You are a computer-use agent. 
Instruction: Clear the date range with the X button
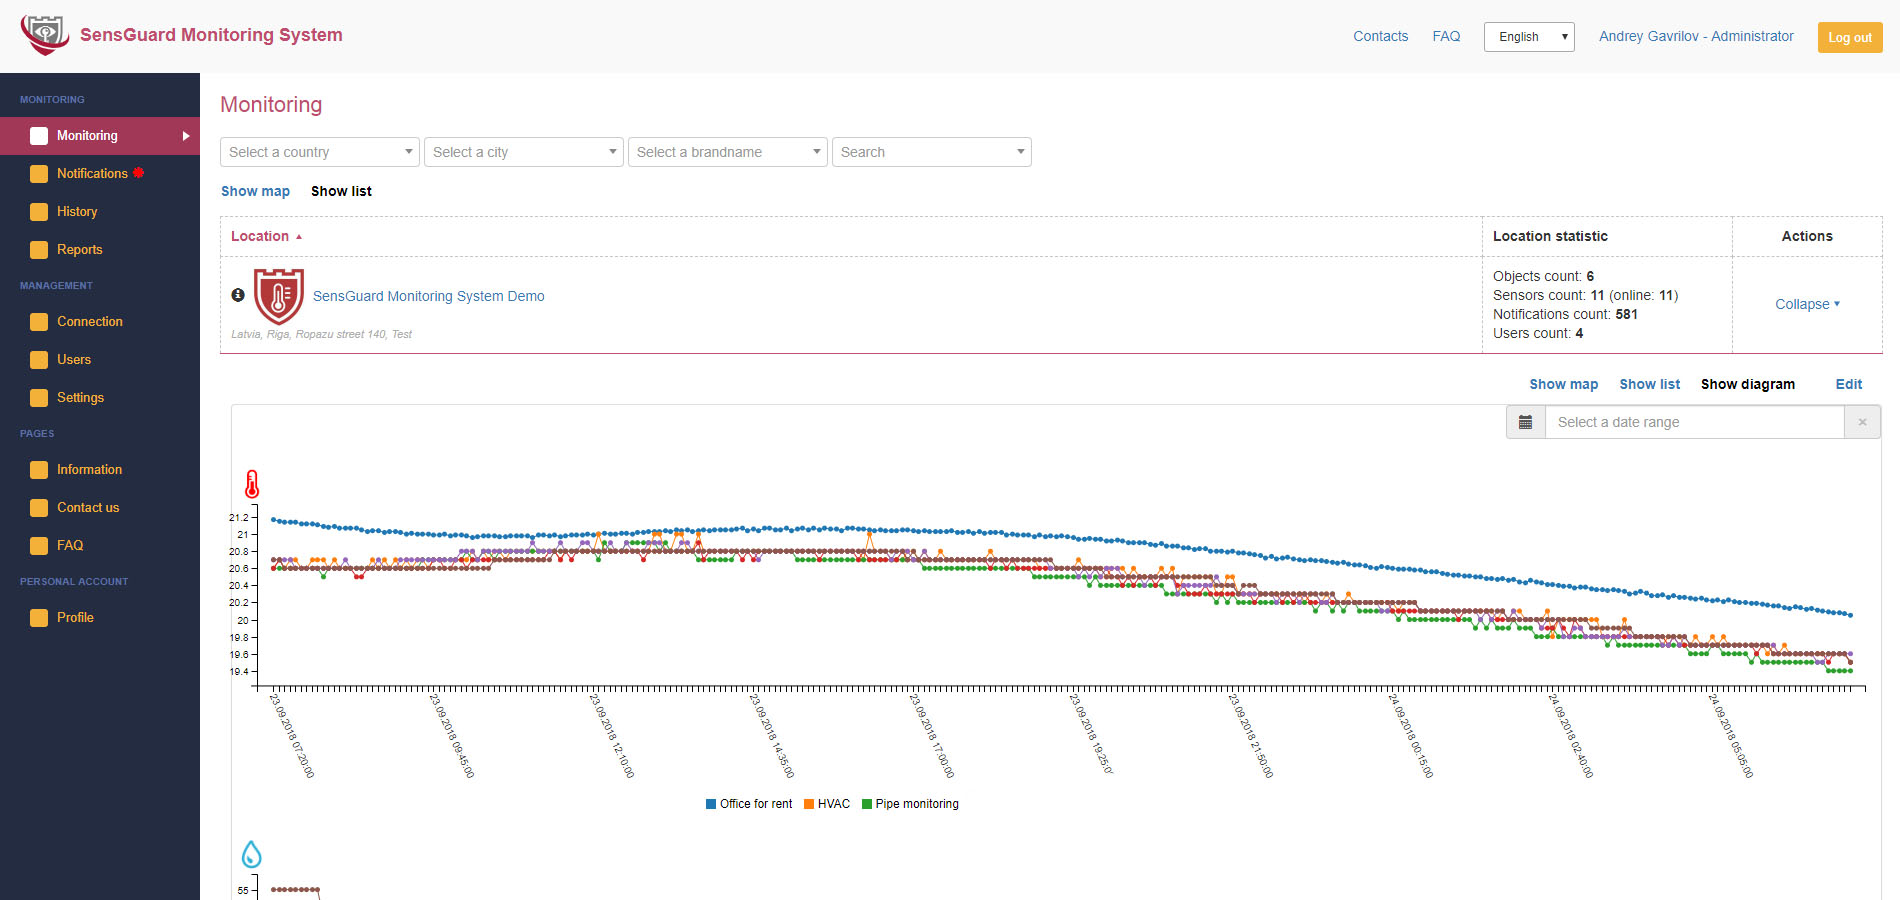(1862, 422)
